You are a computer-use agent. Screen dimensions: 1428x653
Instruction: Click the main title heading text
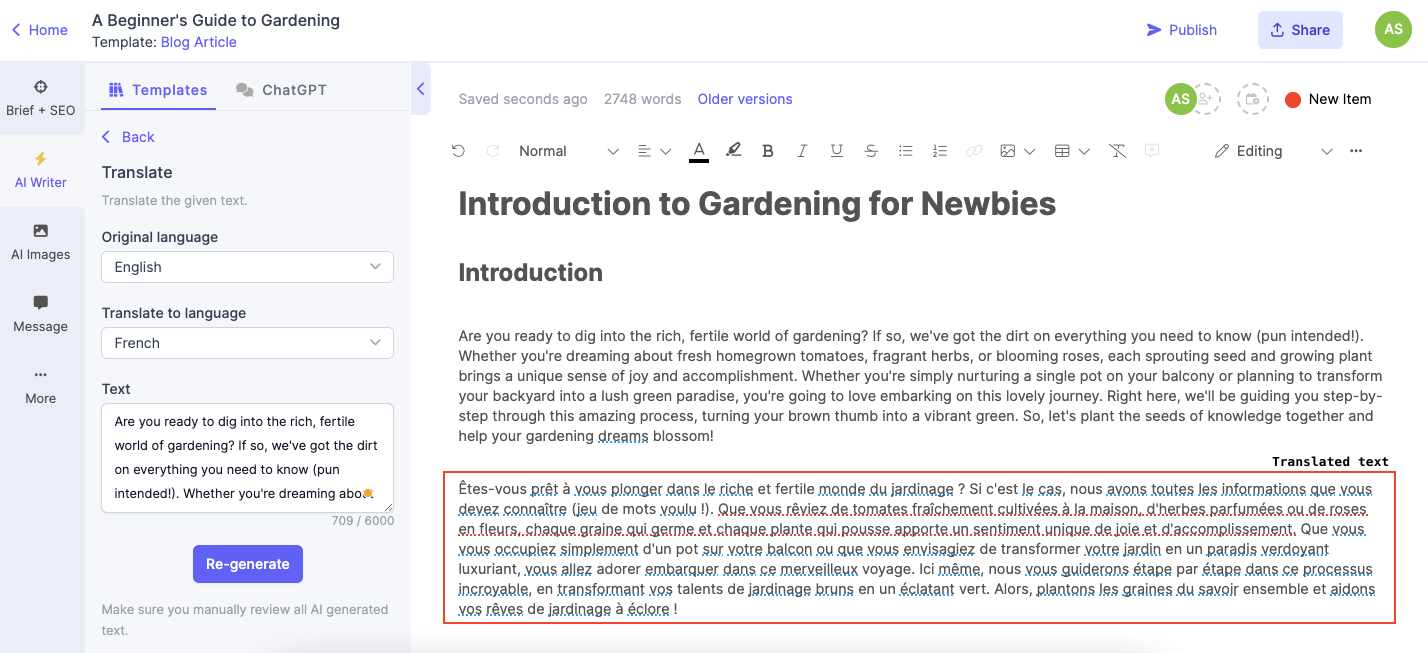(757, 204)
